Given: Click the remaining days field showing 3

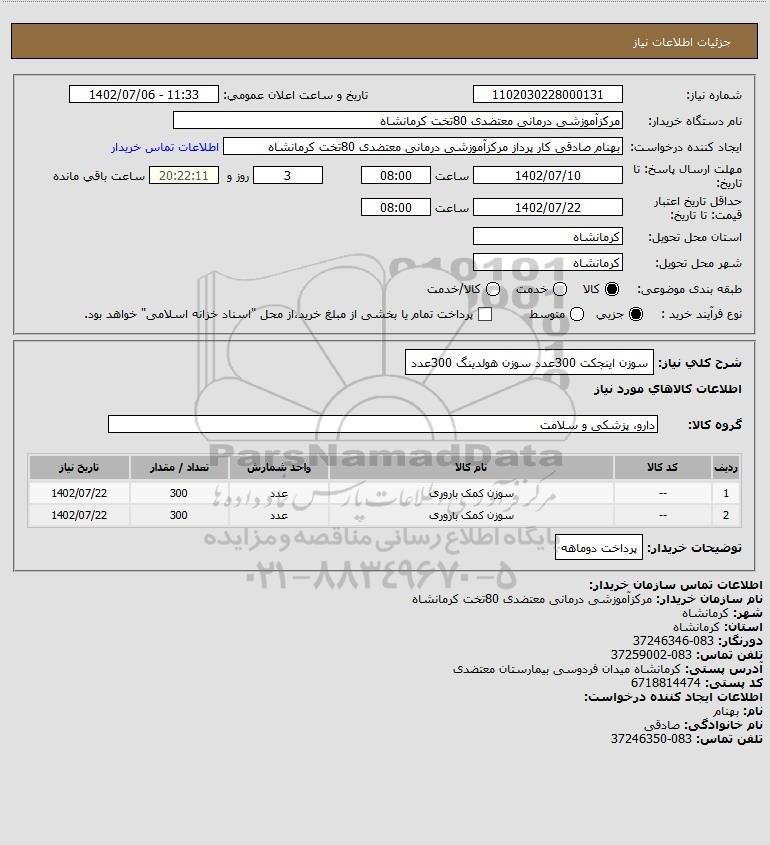Looking at the screenshot, I should (x=288, y=175).
